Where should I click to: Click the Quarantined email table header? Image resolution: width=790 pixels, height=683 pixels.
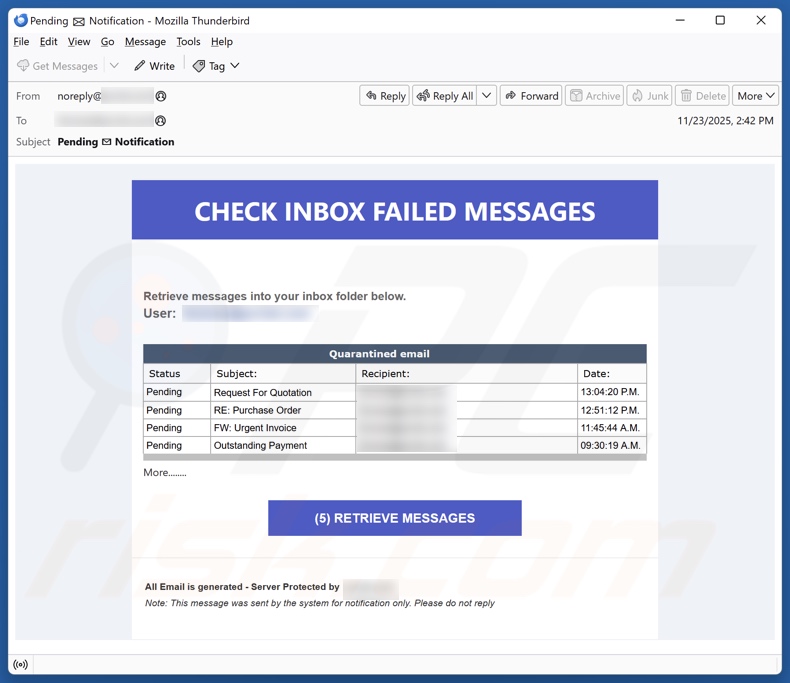pyautogui.click(x=394, y=354)
